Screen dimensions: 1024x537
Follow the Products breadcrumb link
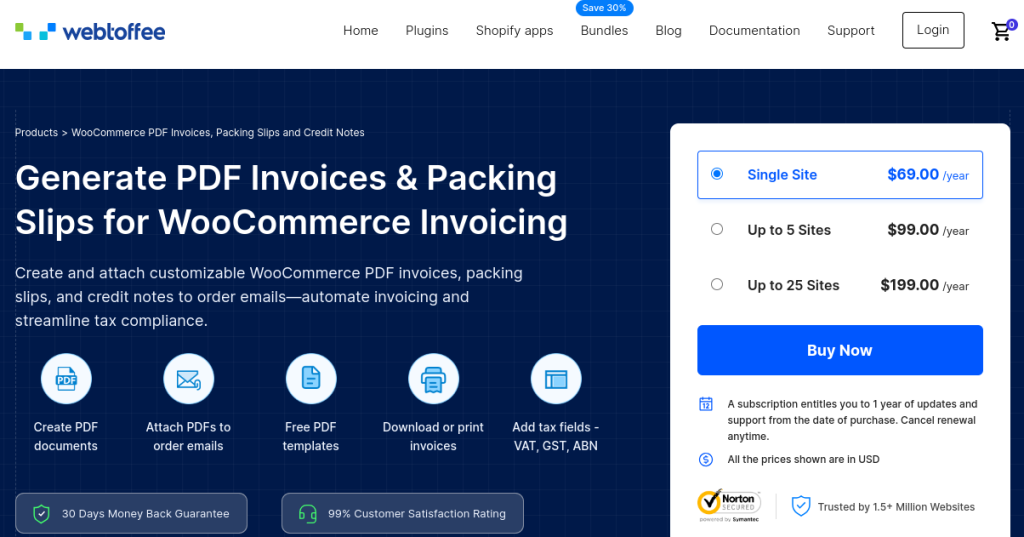[36, 133]
